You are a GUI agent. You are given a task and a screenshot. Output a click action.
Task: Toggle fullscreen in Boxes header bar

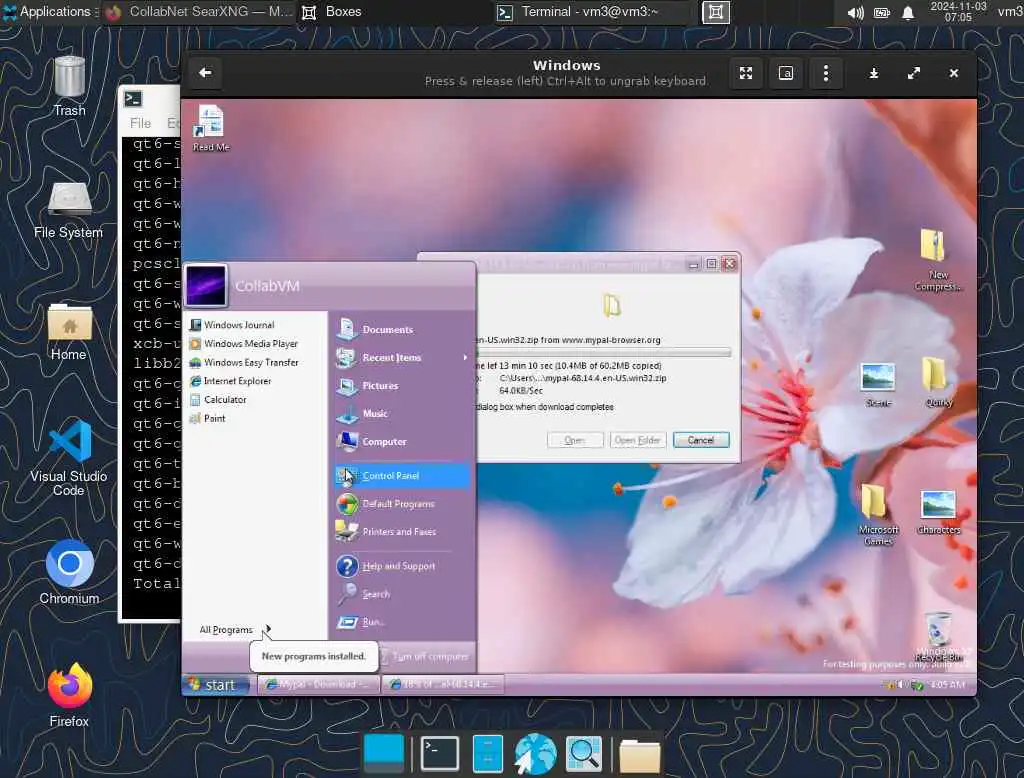pyautogui.click(x=746, y=73)
